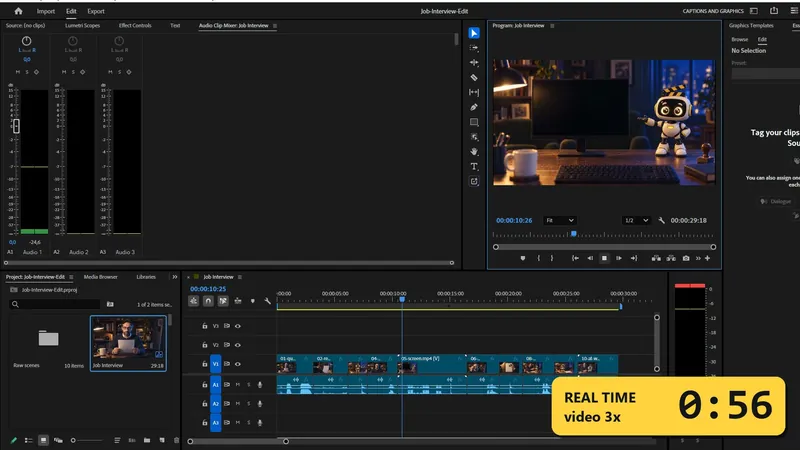
Task: Toggle A1 track target button
Action: point(215,385)
